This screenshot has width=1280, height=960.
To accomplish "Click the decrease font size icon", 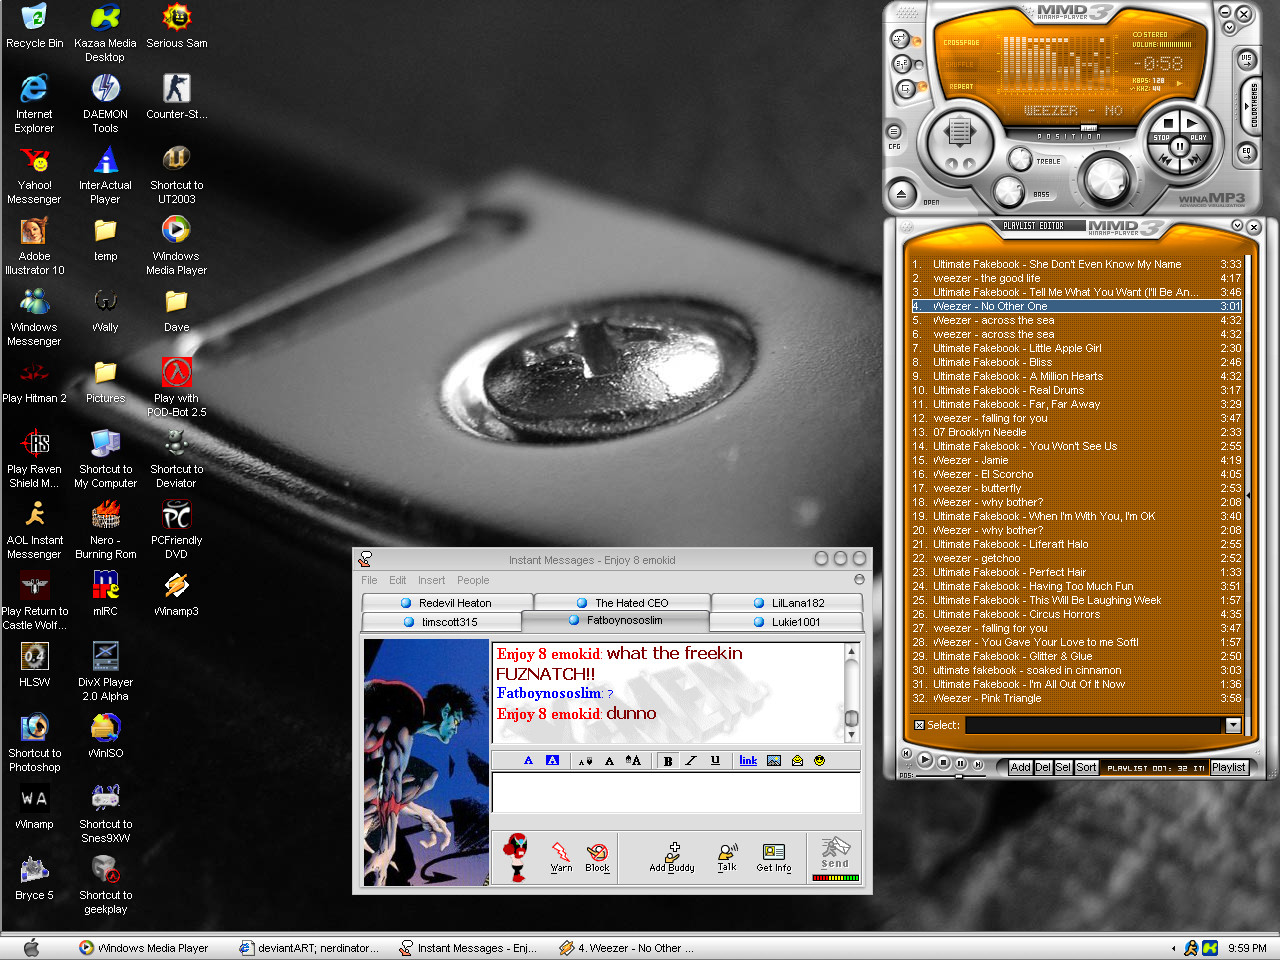I will pyautogui.click(x=586, y=761).
